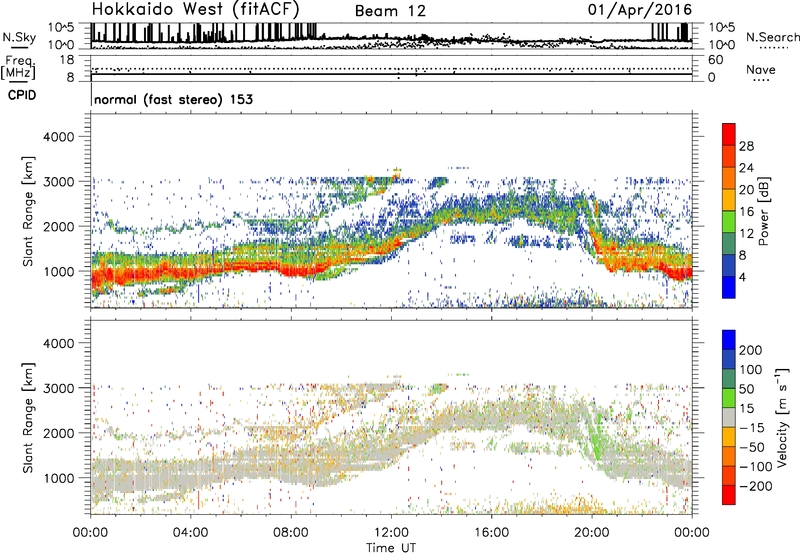Click 'Slant Range [km]' label of velocity panel
The image size is (800, 554).
tap(28, 418)
